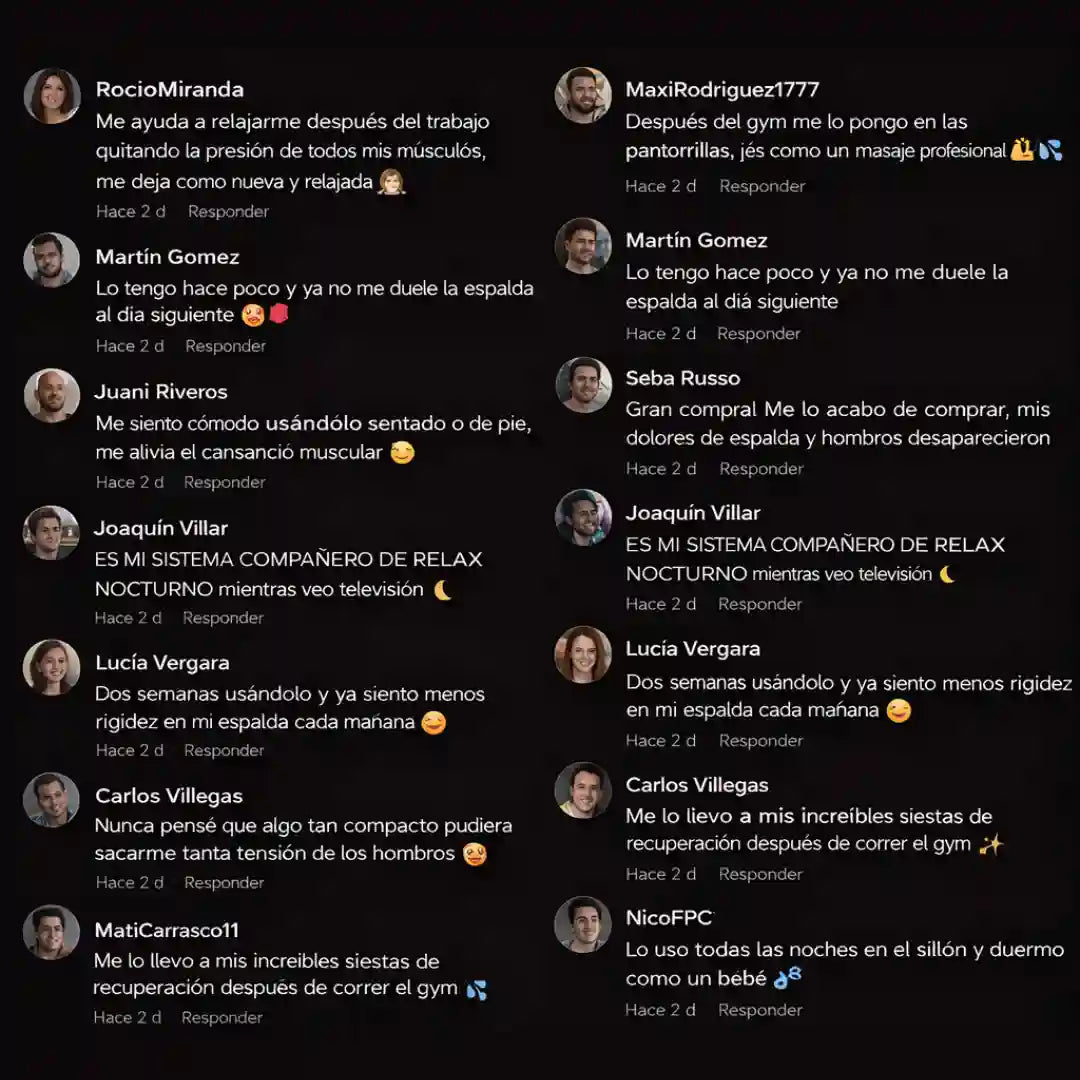Click the username Joaquín Villar
Viewport: 1080px width, 1080px height.
tap(160, 528)
